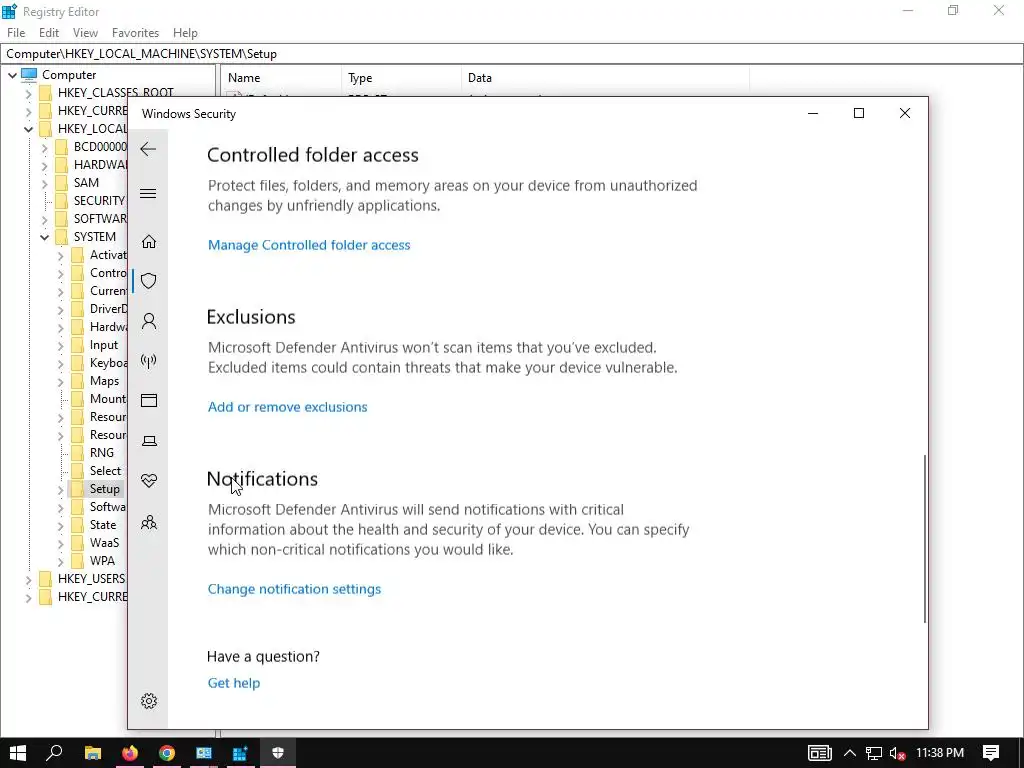Launch Google Chrome from the taskbar
Screen dimensions: 1024x768
tap(167, 753)
